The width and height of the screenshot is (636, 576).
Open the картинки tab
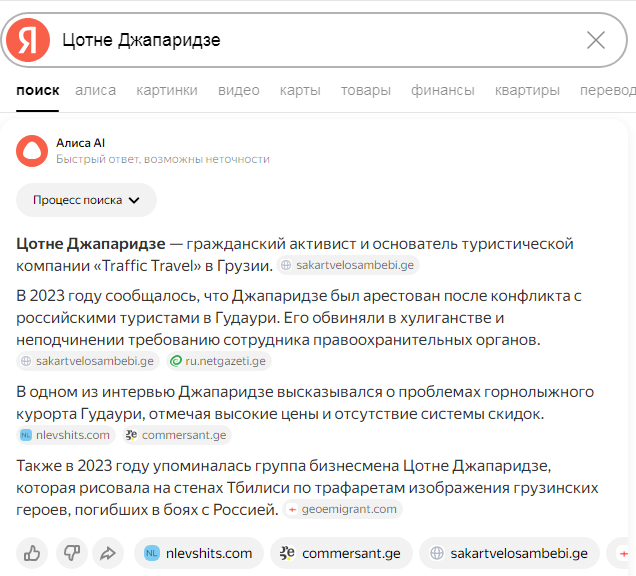point(167,90)
